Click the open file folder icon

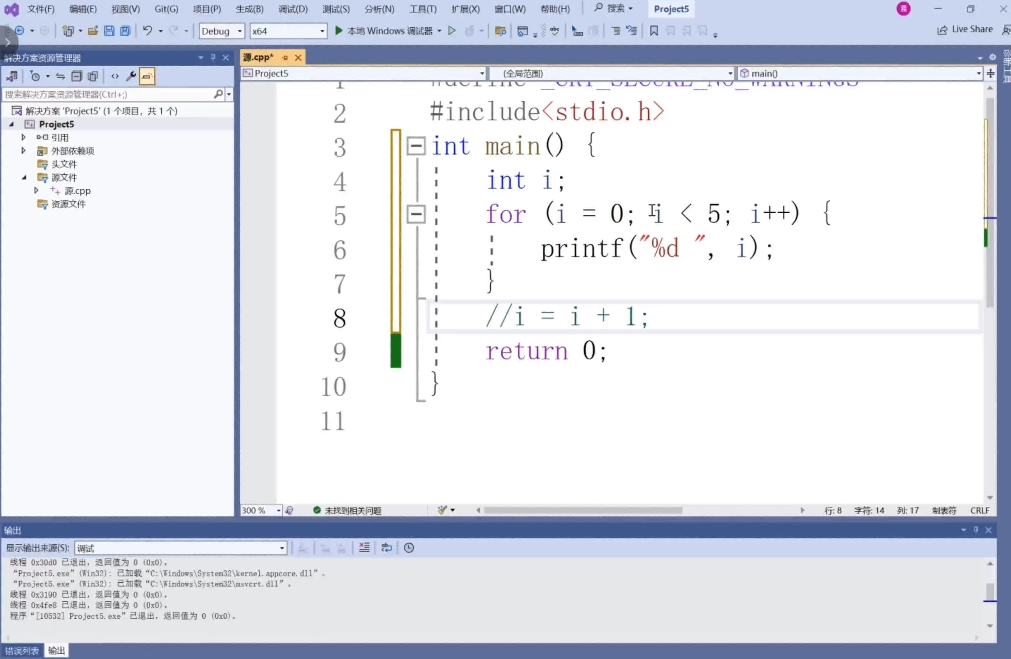click(x=93, y=31)
